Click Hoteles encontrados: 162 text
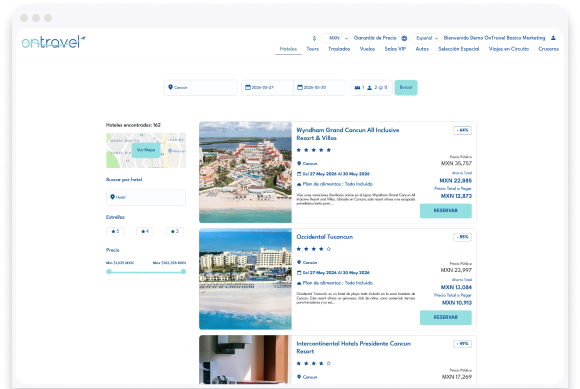 point(133,125)
